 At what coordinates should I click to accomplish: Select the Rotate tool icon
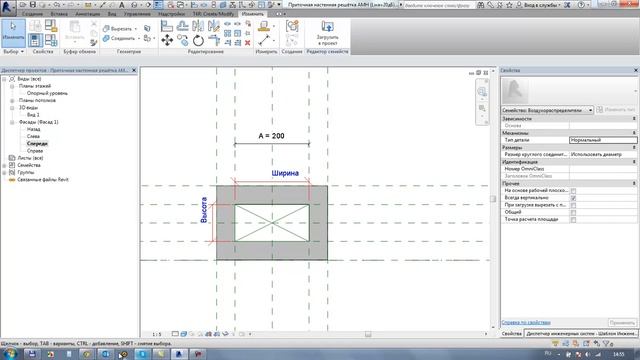tap(198, 40)
